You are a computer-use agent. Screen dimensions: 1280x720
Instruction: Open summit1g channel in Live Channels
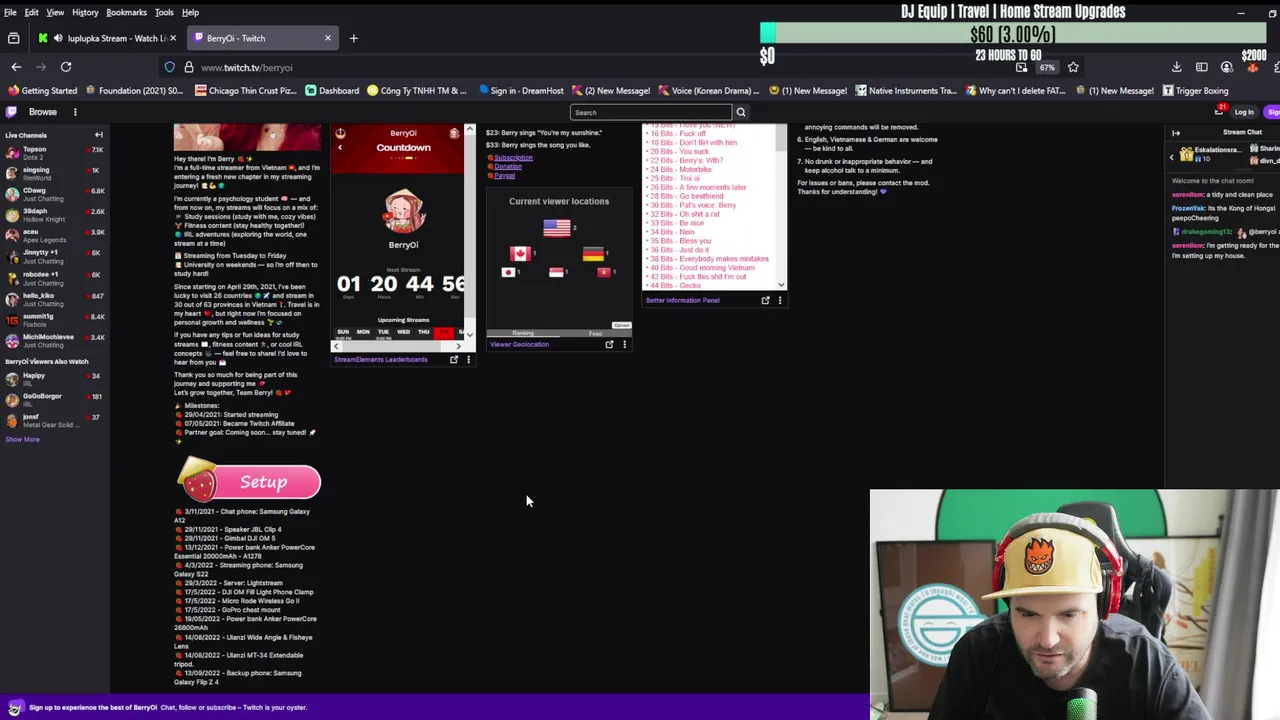(55, 320)
